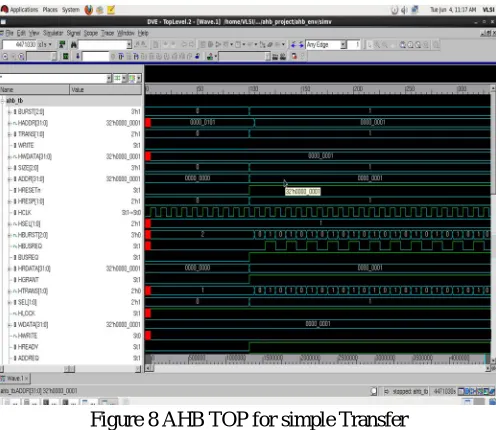Click the run simulation icon with green arrow
Viewport: 496px width, 430px height.
coord(210,56)
